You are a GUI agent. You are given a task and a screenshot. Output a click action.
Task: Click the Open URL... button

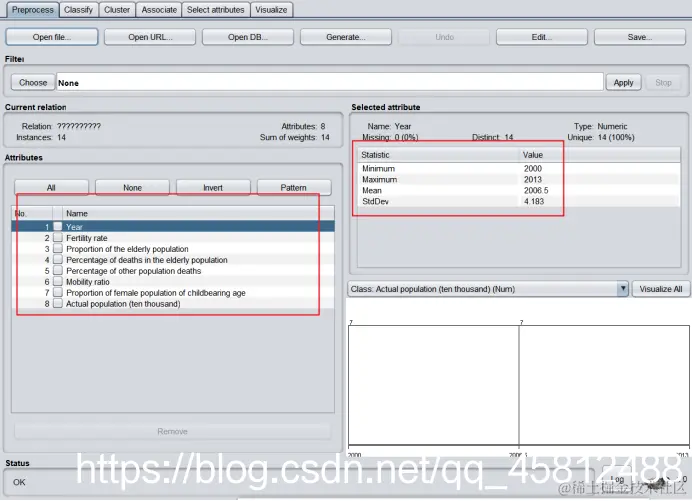point(150,37)
